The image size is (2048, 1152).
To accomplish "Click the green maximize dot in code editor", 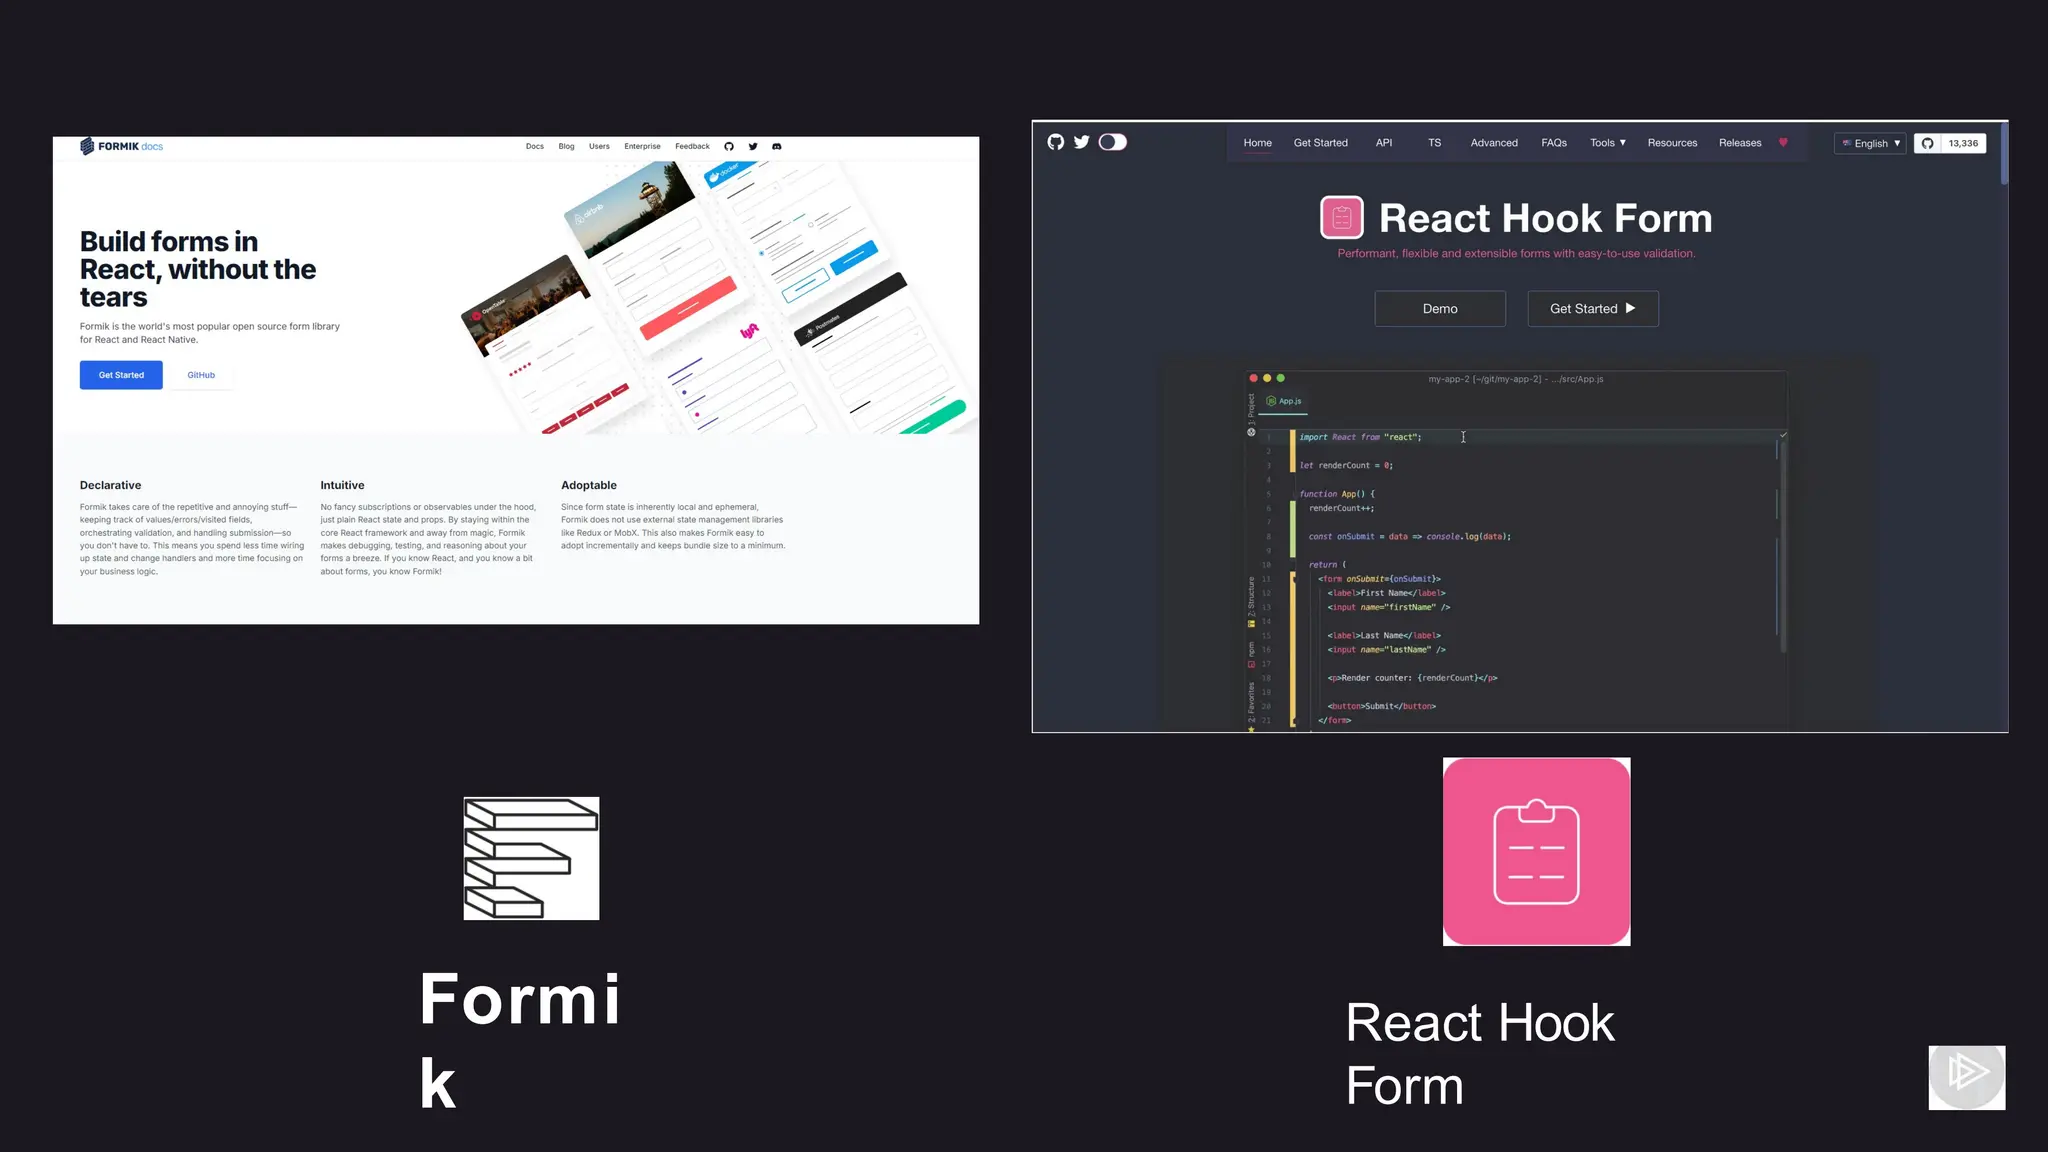I will [1280, 378].
